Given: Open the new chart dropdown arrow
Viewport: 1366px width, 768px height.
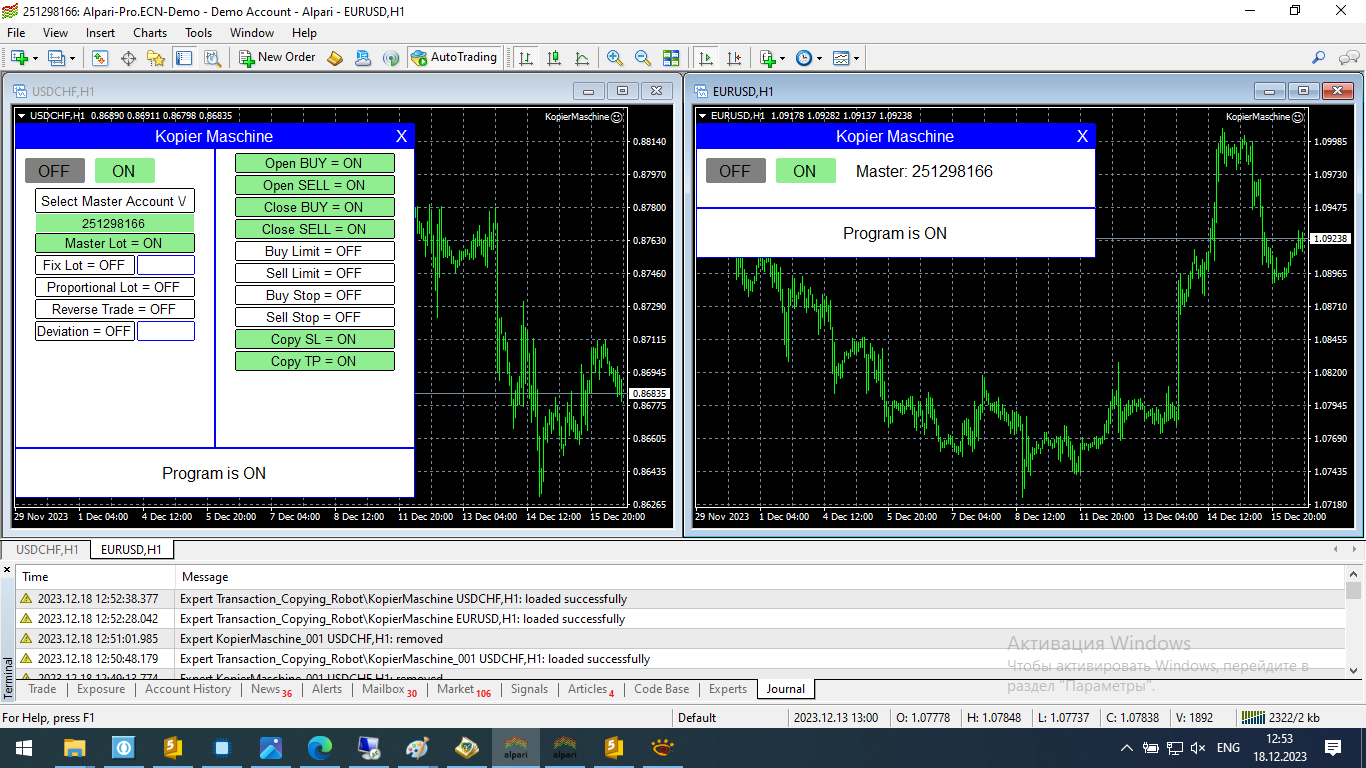Looking at the screenshot, I should click(x=35, y=58).
